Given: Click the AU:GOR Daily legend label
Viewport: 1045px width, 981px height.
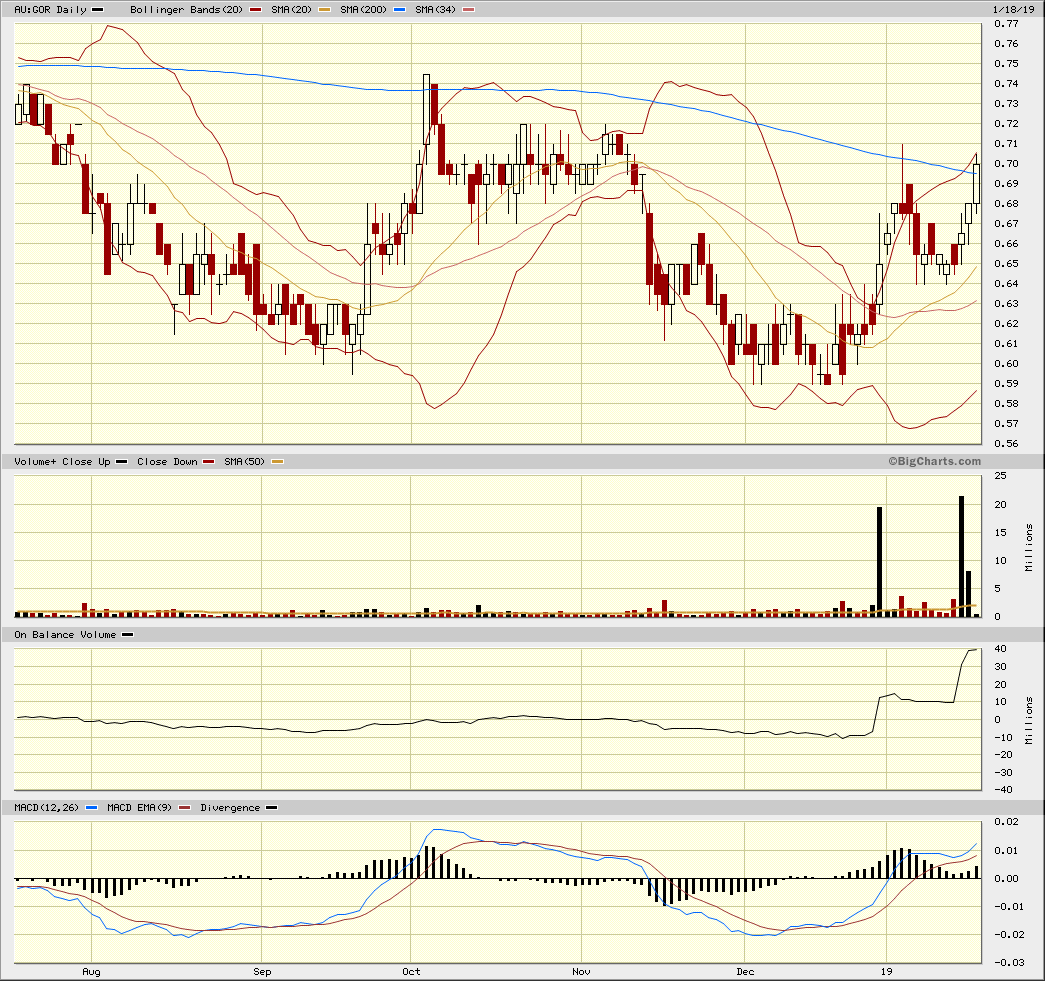Looking at the screenshot, I should (51, 9).
